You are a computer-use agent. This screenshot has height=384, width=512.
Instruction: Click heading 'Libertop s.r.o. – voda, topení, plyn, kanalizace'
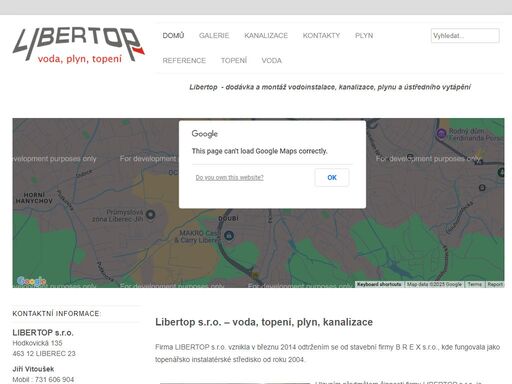pos(264,322)
